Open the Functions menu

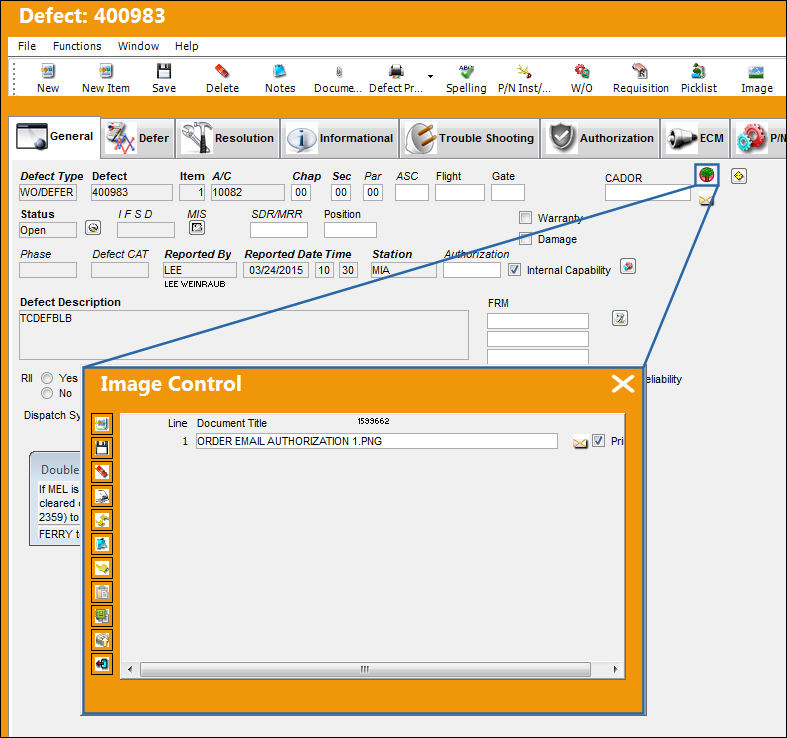tap(77, 46)
